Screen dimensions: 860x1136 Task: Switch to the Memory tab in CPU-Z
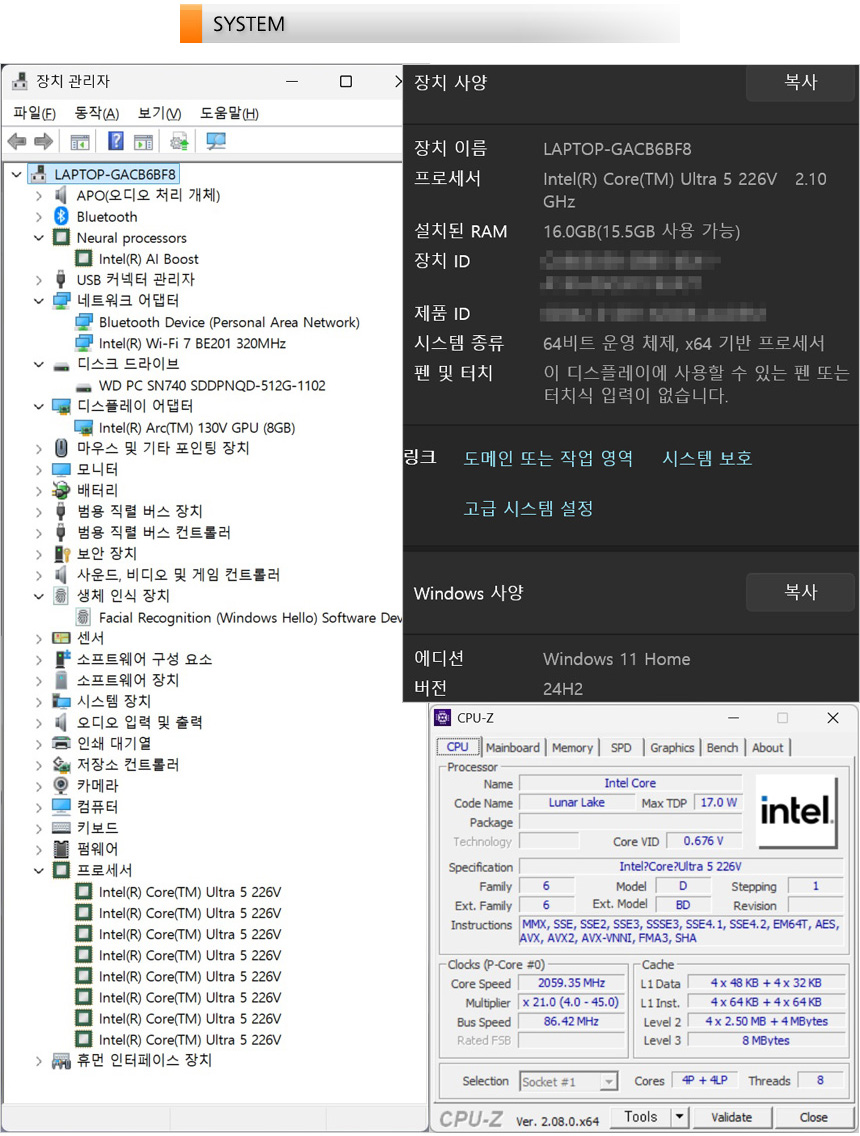pos(572,747)
